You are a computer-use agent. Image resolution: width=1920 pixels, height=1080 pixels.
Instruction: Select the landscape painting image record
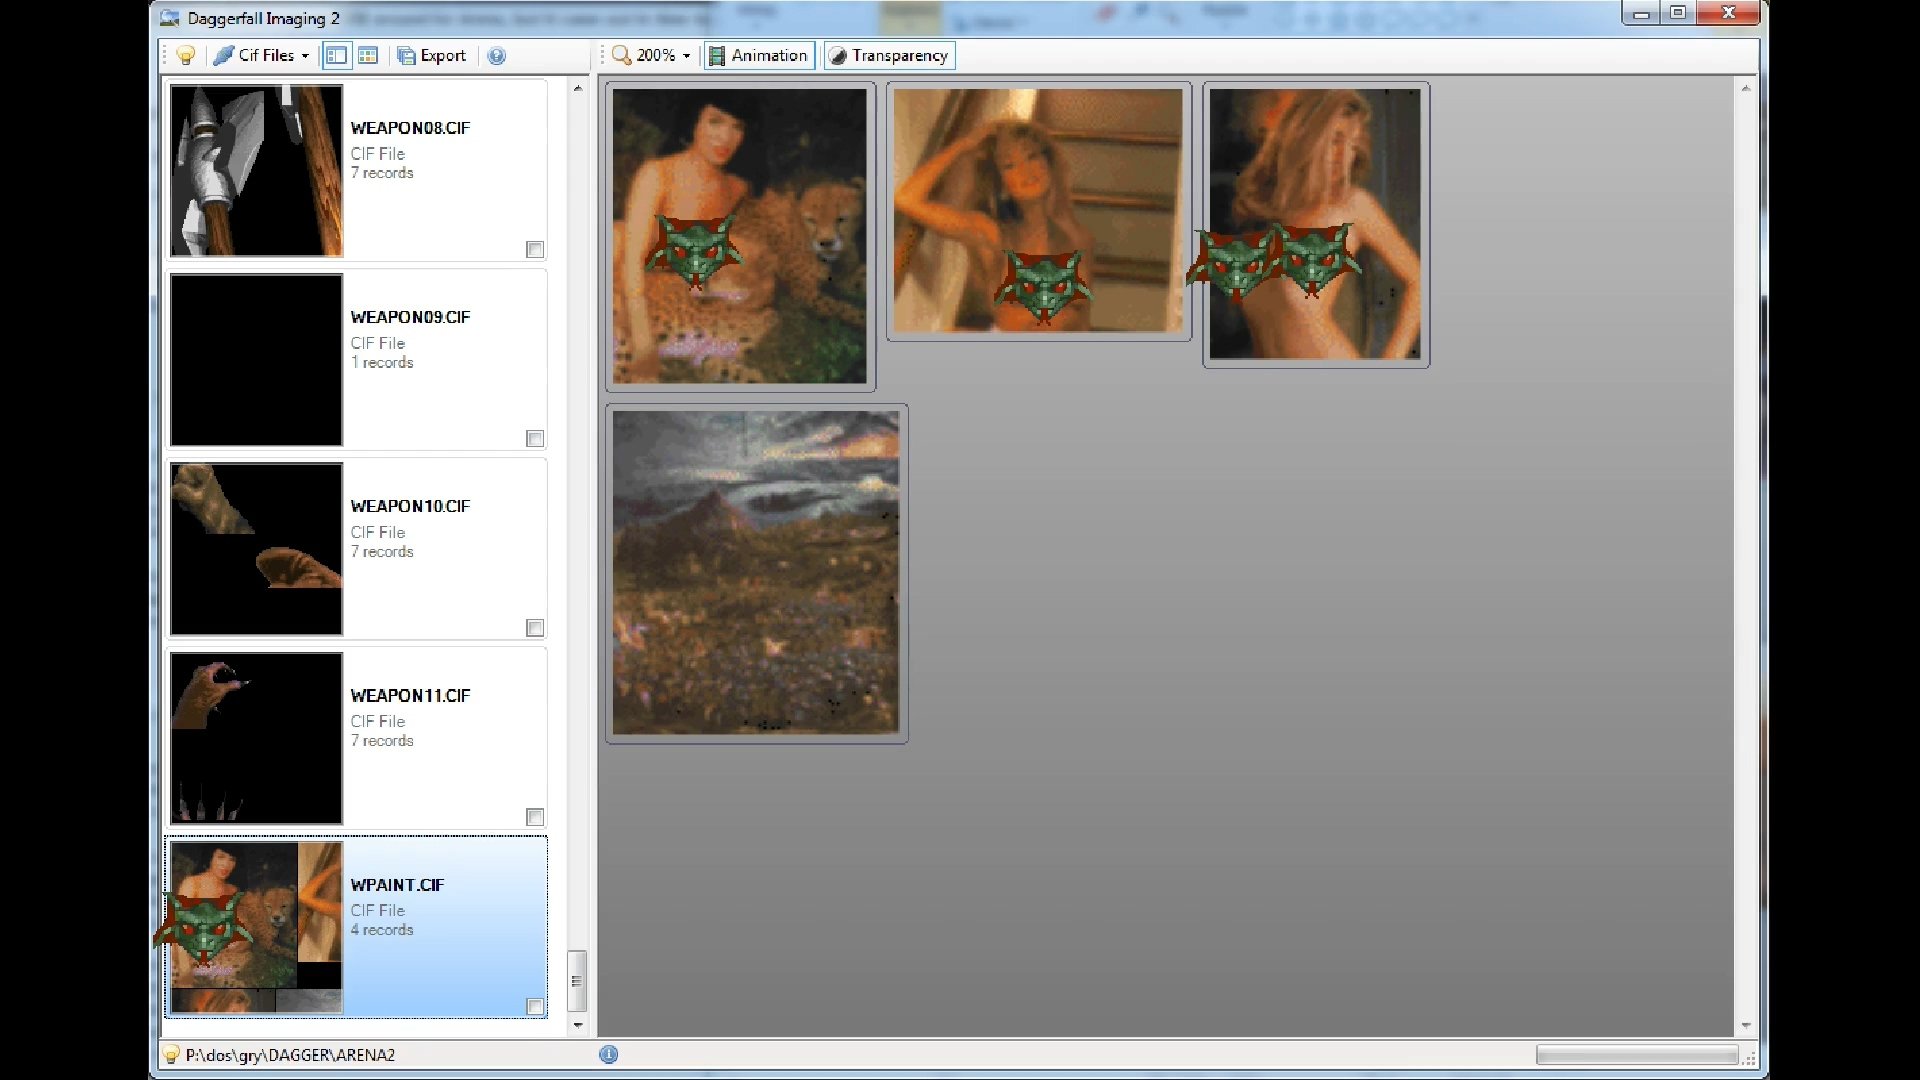[x=756, y=573]
